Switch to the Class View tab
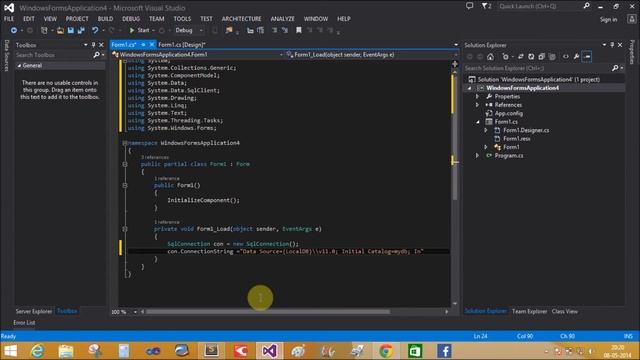Screen dimensions: 640x360 (564, 311)
